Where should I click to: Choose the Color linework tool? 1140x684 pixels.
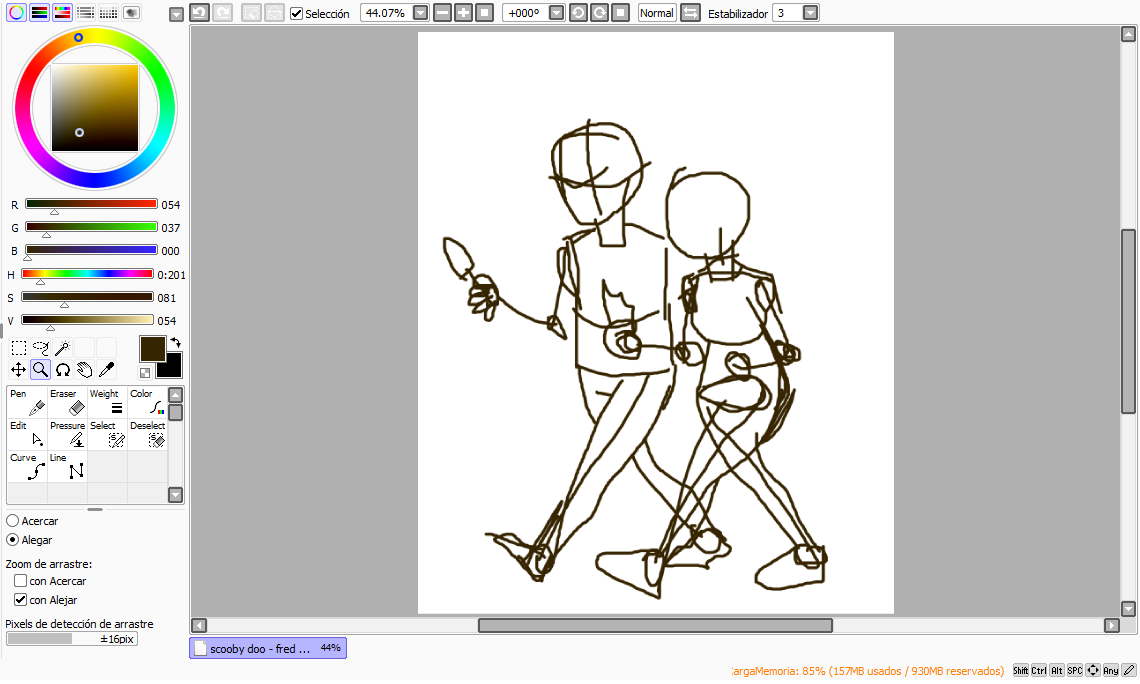click(x=148, y=402)
